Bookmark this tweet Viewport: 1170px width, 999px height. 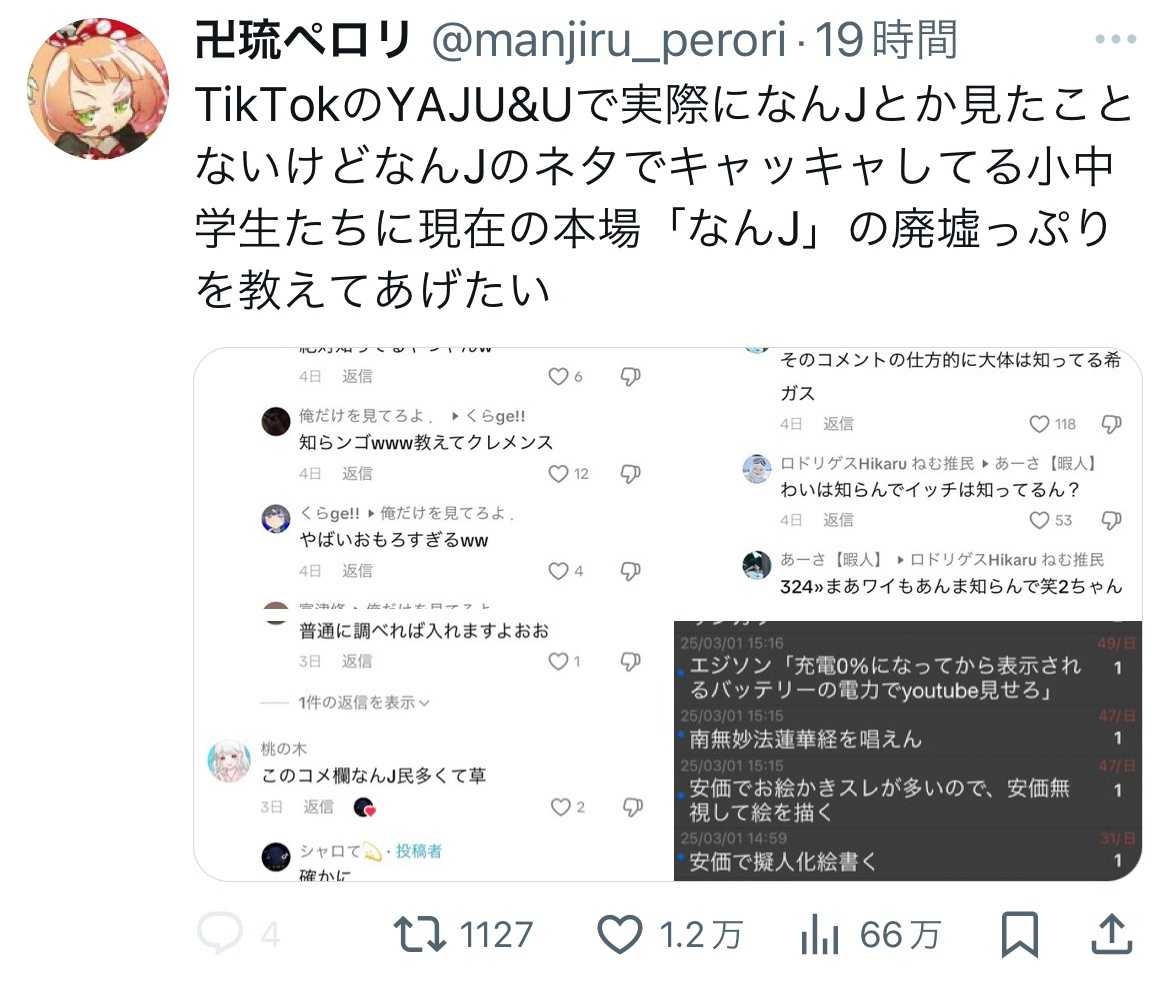(x=1019, y=934)
